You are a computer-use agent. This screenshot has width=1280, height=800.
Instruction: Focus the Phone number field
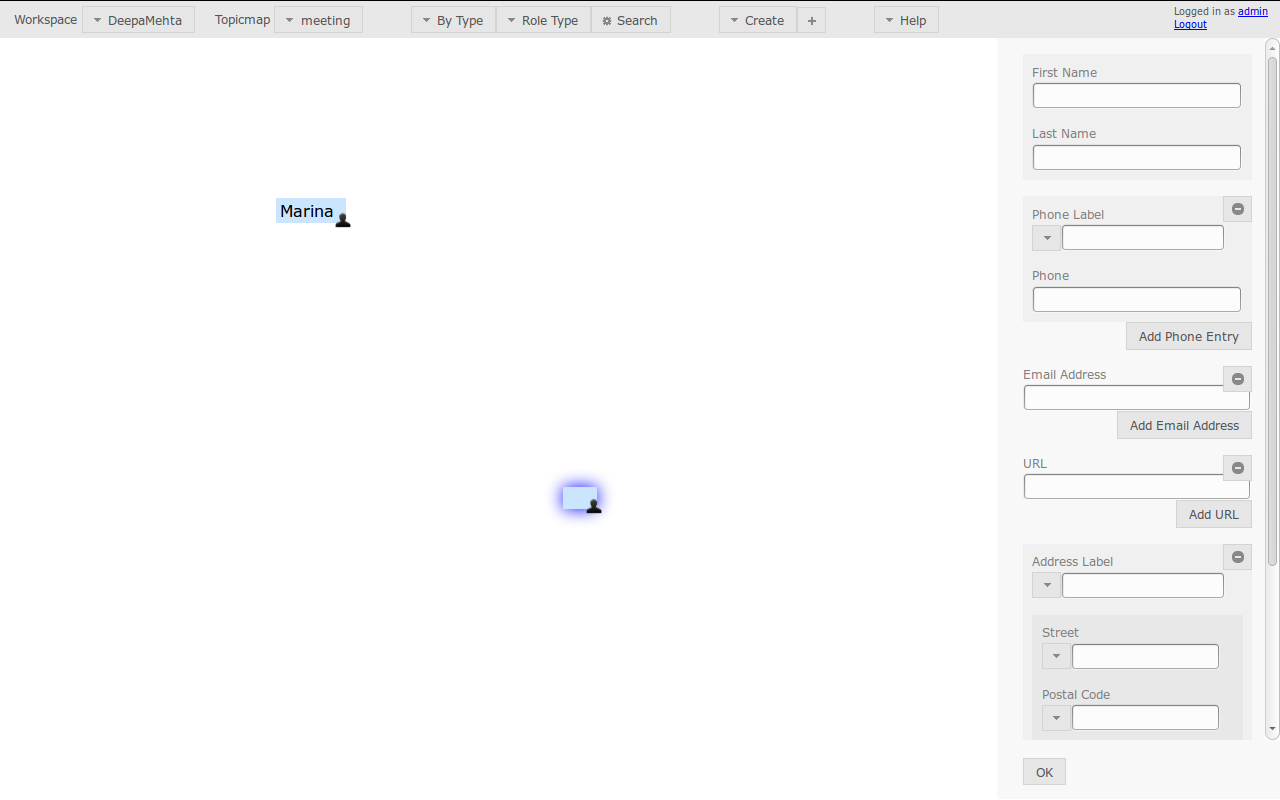(1137, 299)
